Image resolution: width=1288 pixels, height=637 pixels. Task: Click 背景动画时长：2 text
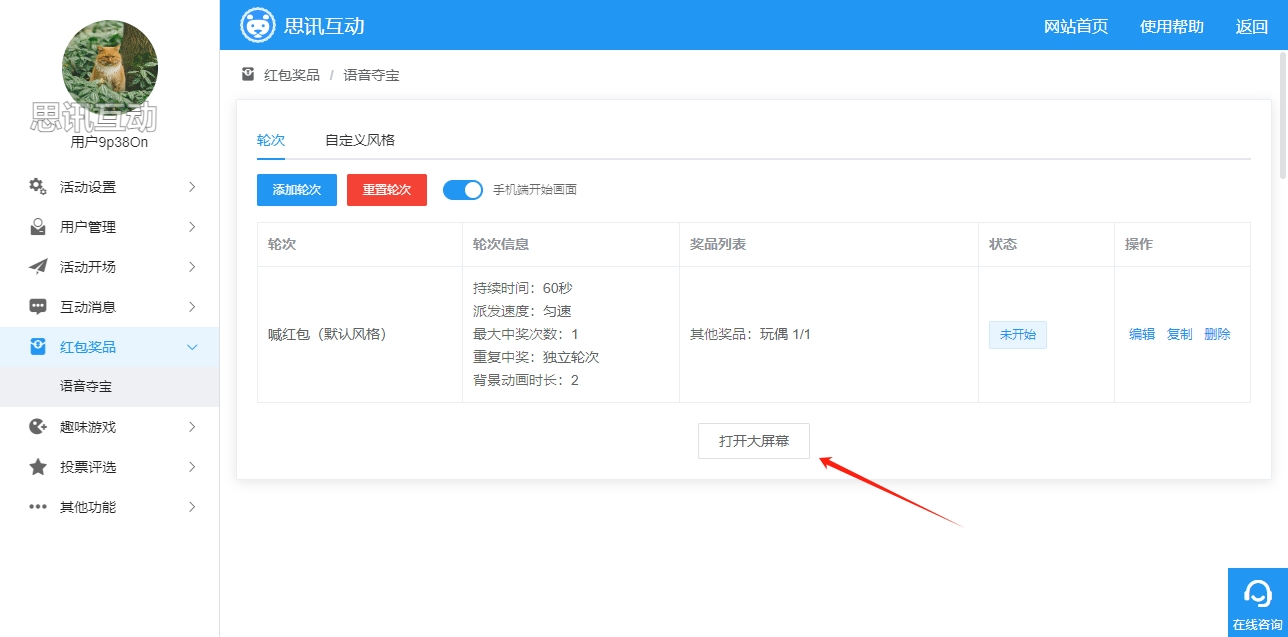tap(526, 381)
